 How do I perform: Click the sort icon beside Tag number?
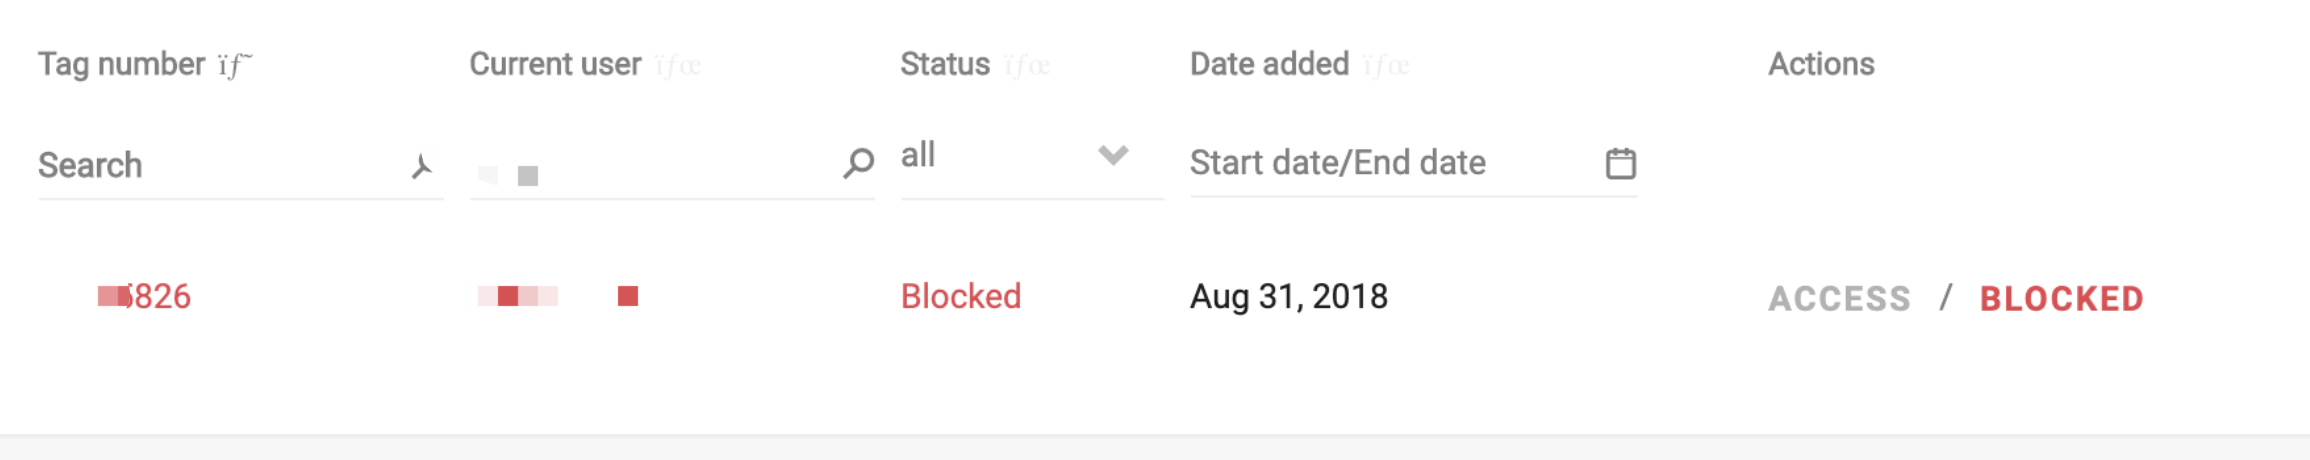235,66
